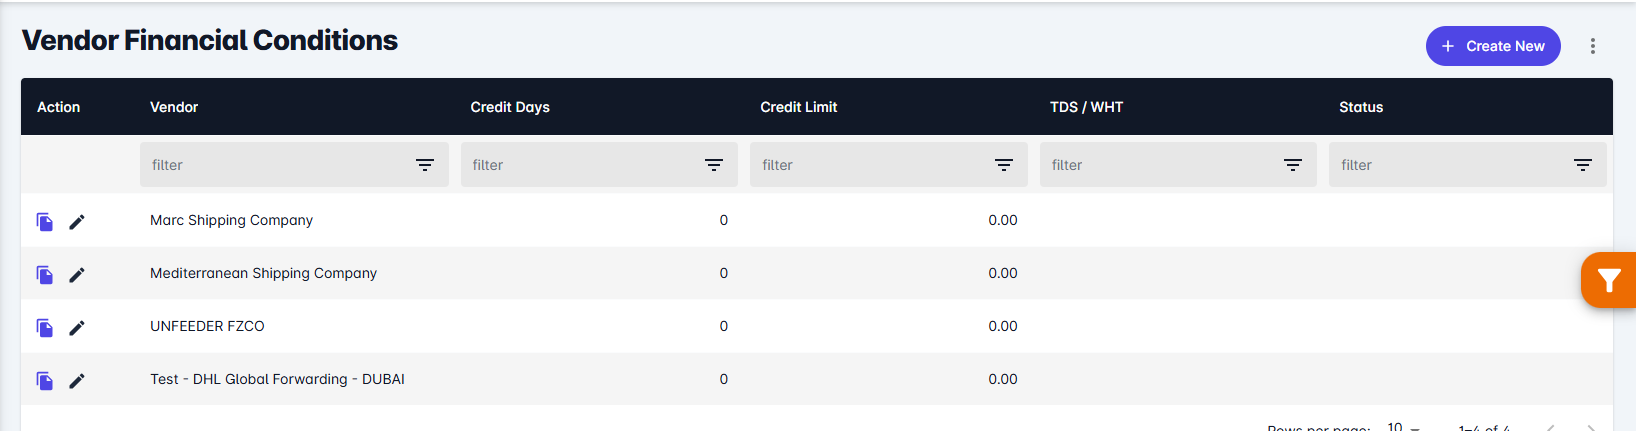Open Status column filter options icon

pyautogui.click(x=1583, y=165)
